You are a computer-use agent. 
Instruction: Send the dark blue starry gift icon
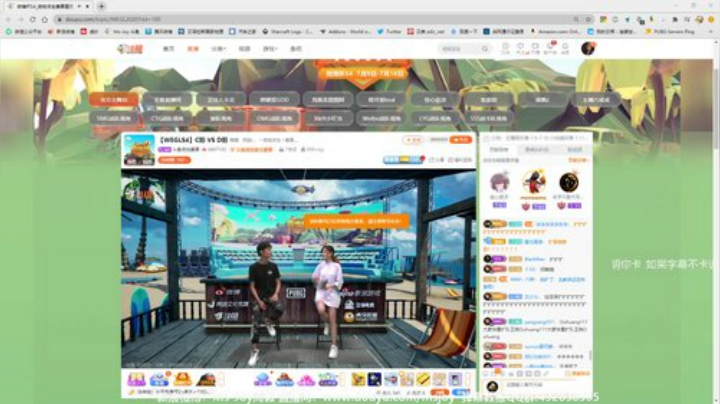click(374, 379)
